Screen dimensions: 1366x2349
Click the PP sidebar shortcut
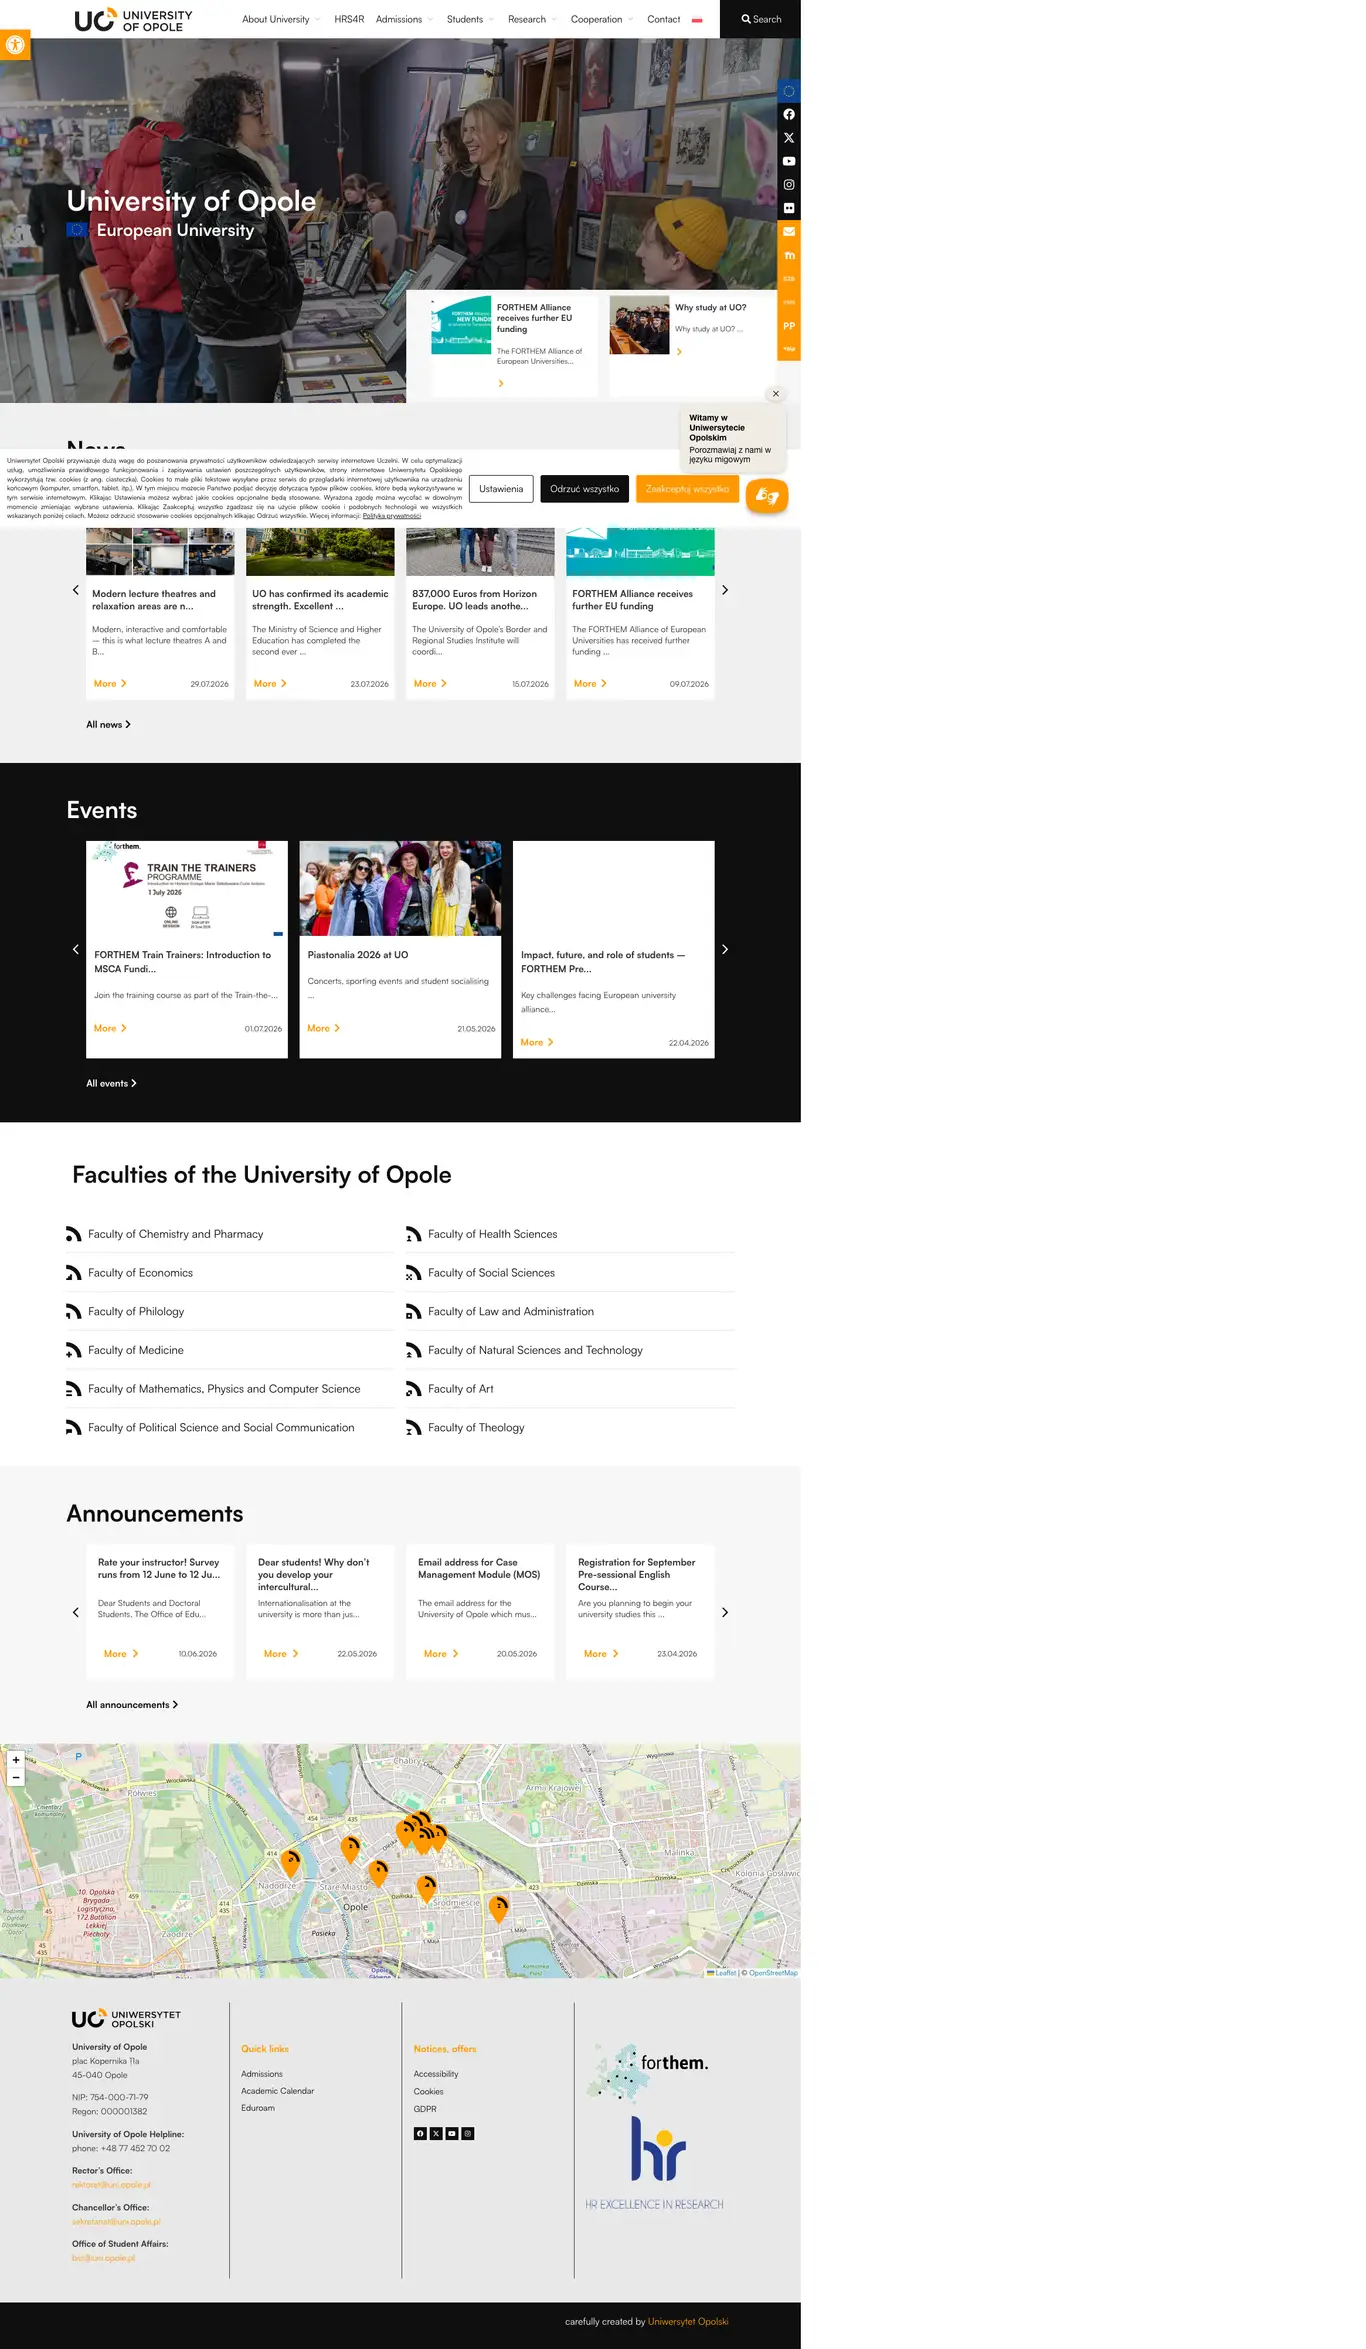789,326
